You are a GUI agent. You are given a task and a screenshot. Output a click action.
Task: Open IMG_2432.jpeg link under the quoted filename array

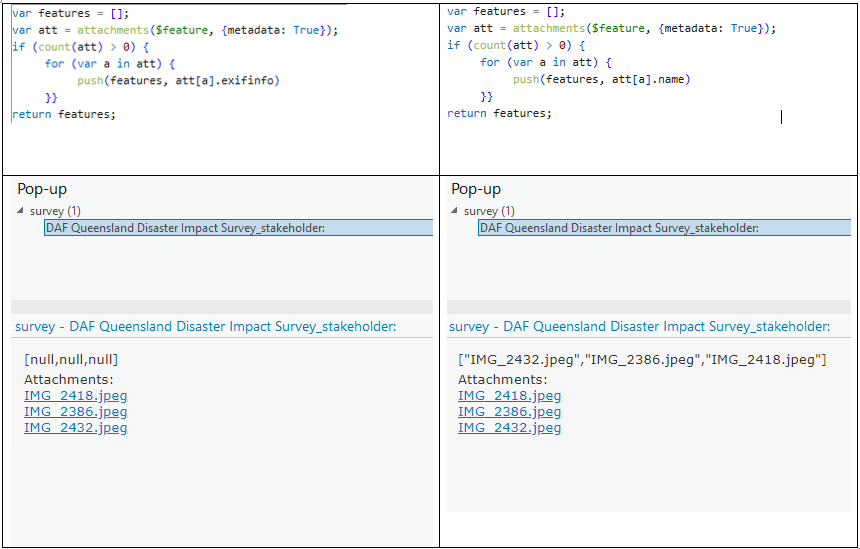pos(510,427)
